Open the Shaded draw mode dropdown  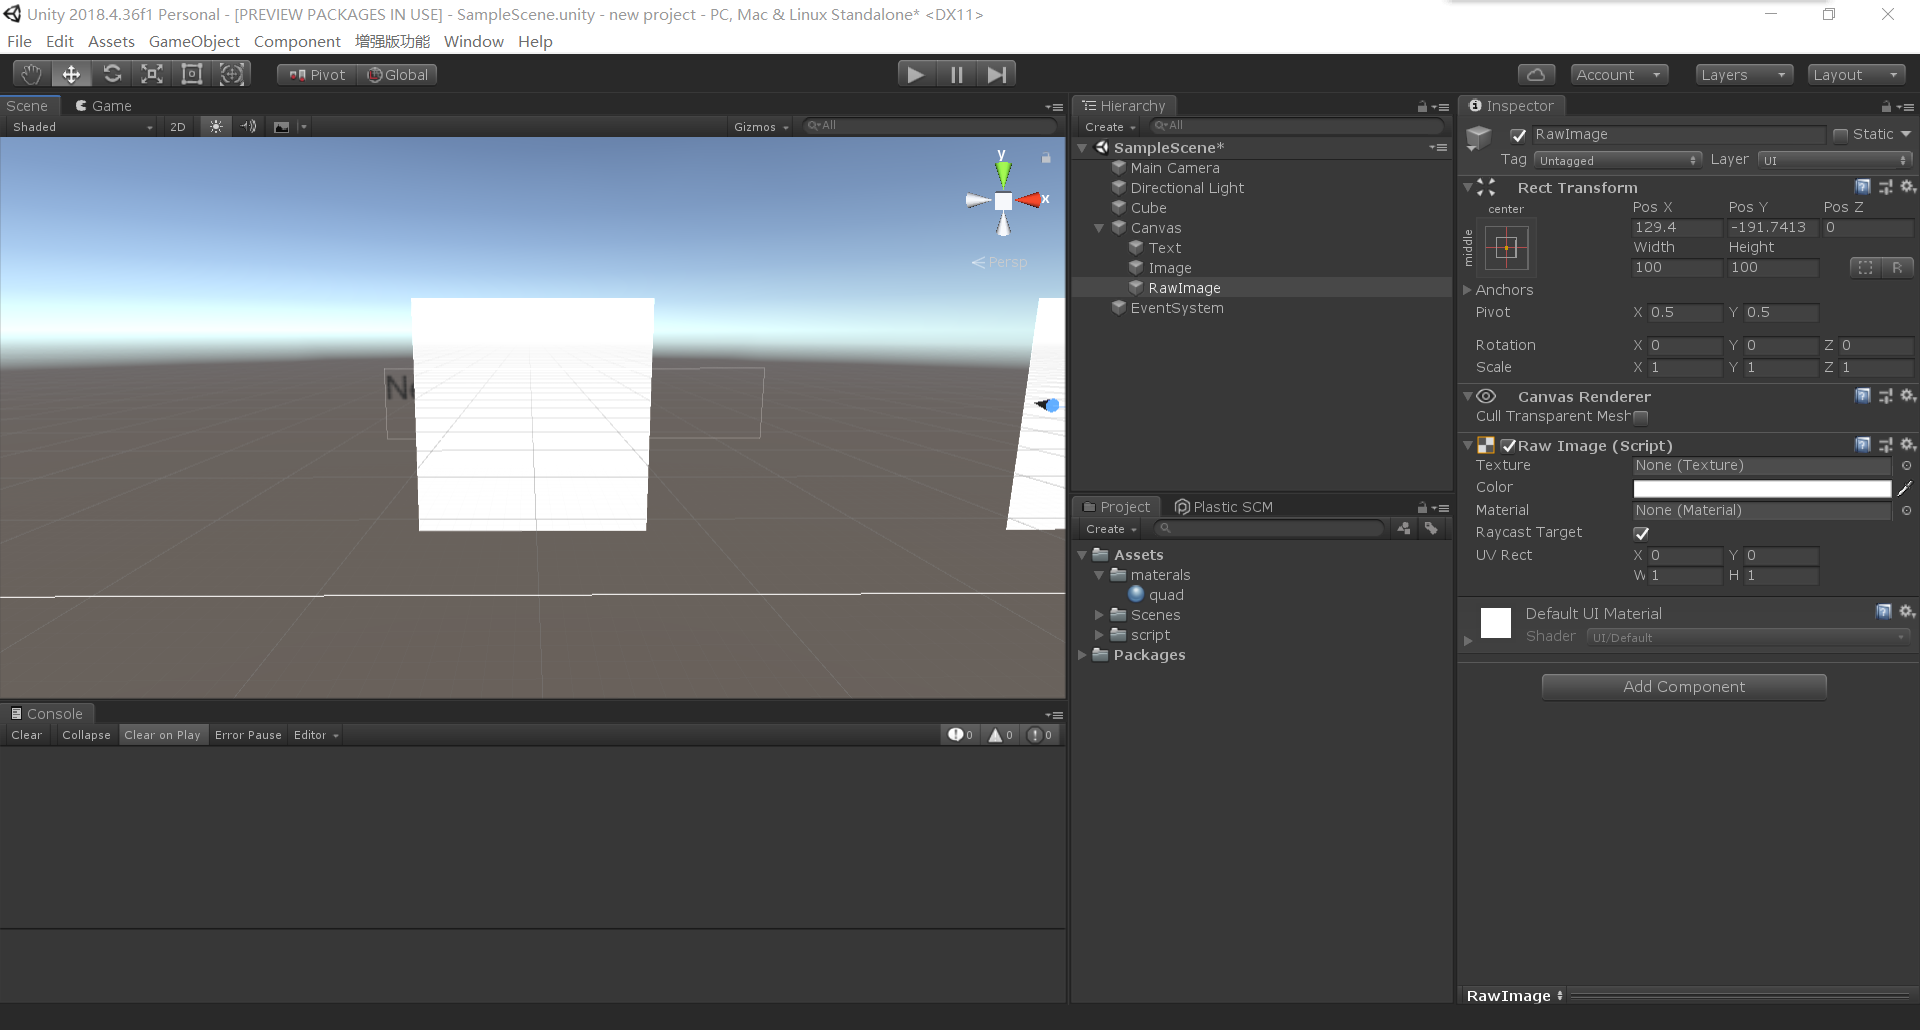coord(83,127)
